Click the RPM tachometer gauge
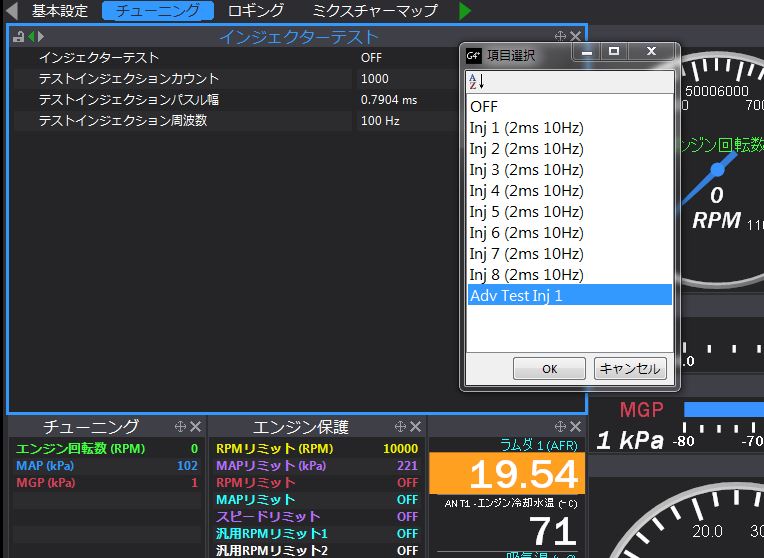This screenshot has height=558, width=764. click(721, 168)
